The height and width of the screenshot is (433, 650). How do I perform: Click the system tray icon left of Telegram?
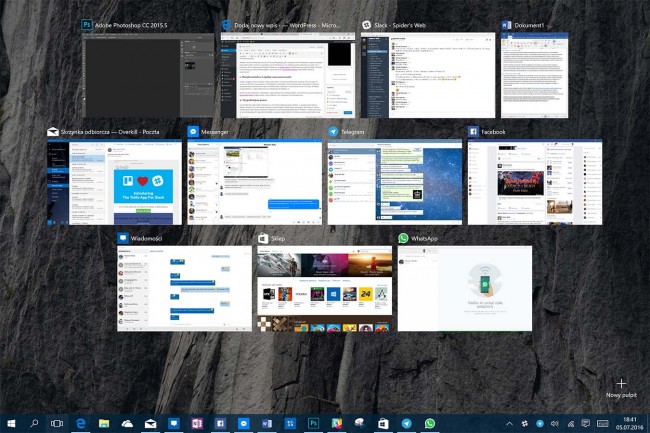pyautogui.click(x=524, y=423)
